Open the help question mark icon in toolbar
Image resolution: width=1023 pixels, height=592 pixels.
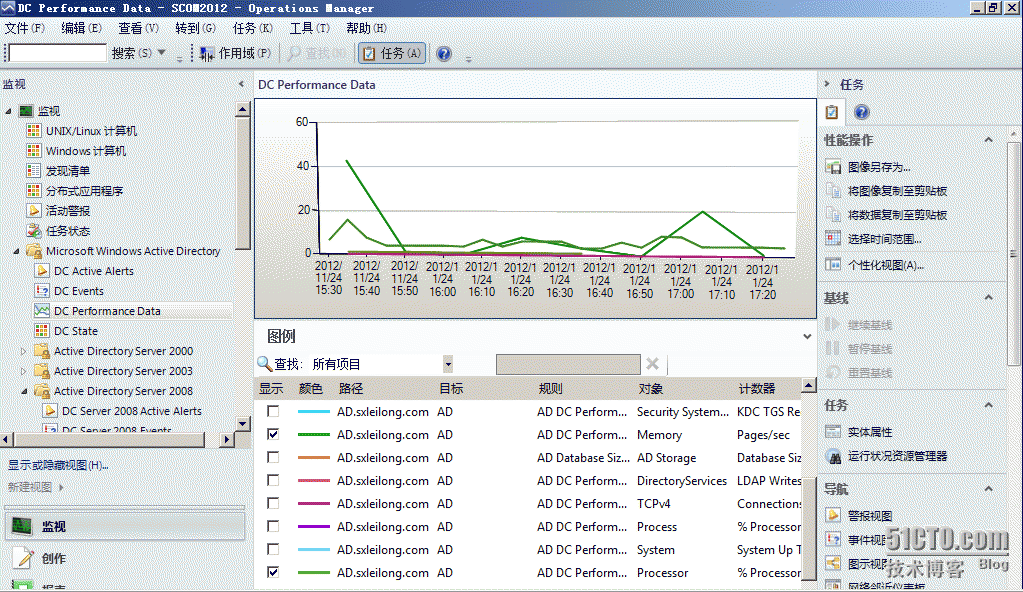[444, 54]
